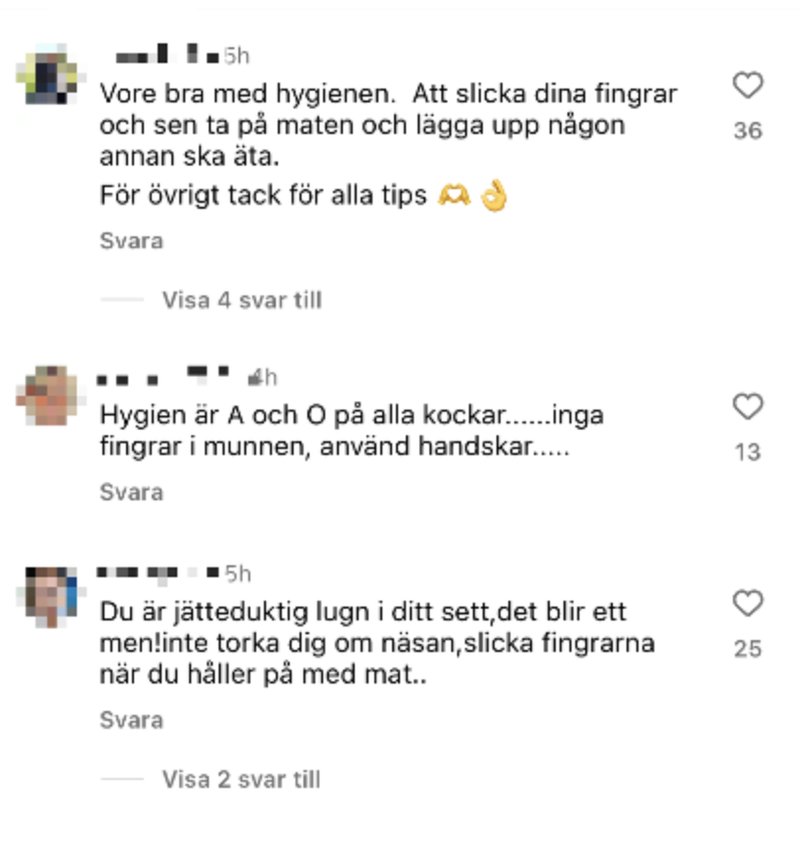This screenshot has width=800, height=843.
Task: Open avatar of the 'Du är jätteduktig' commenter
Action: 49,597
